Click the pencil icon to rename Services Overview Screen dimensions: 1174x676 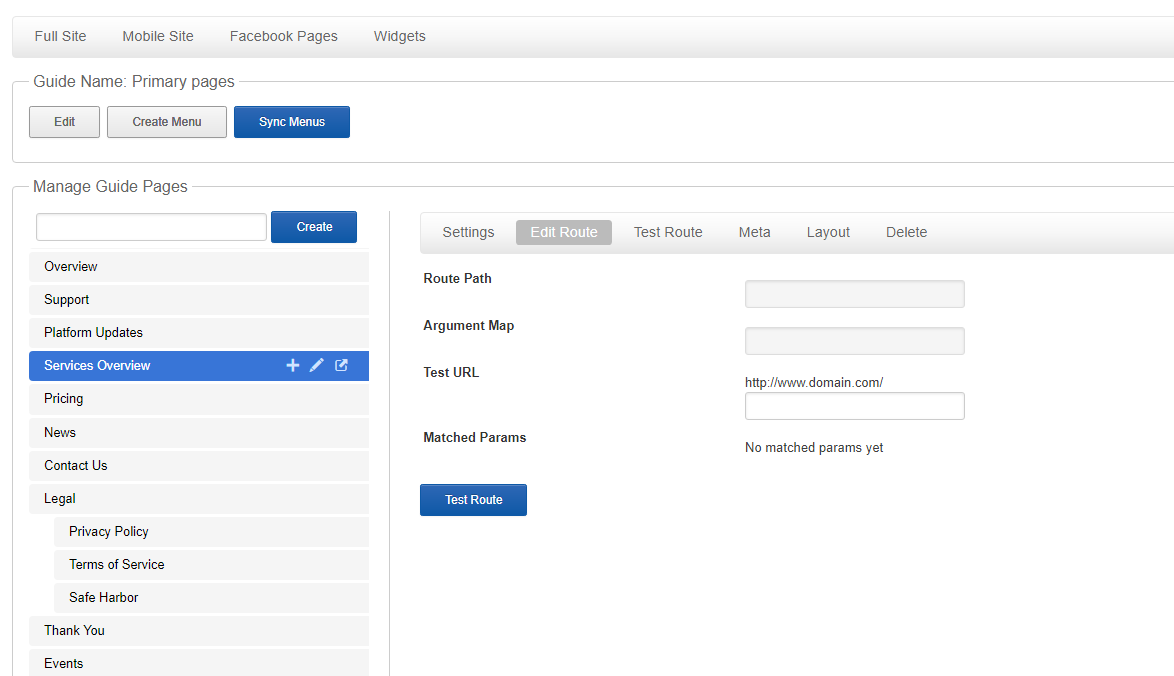(316, 365)
